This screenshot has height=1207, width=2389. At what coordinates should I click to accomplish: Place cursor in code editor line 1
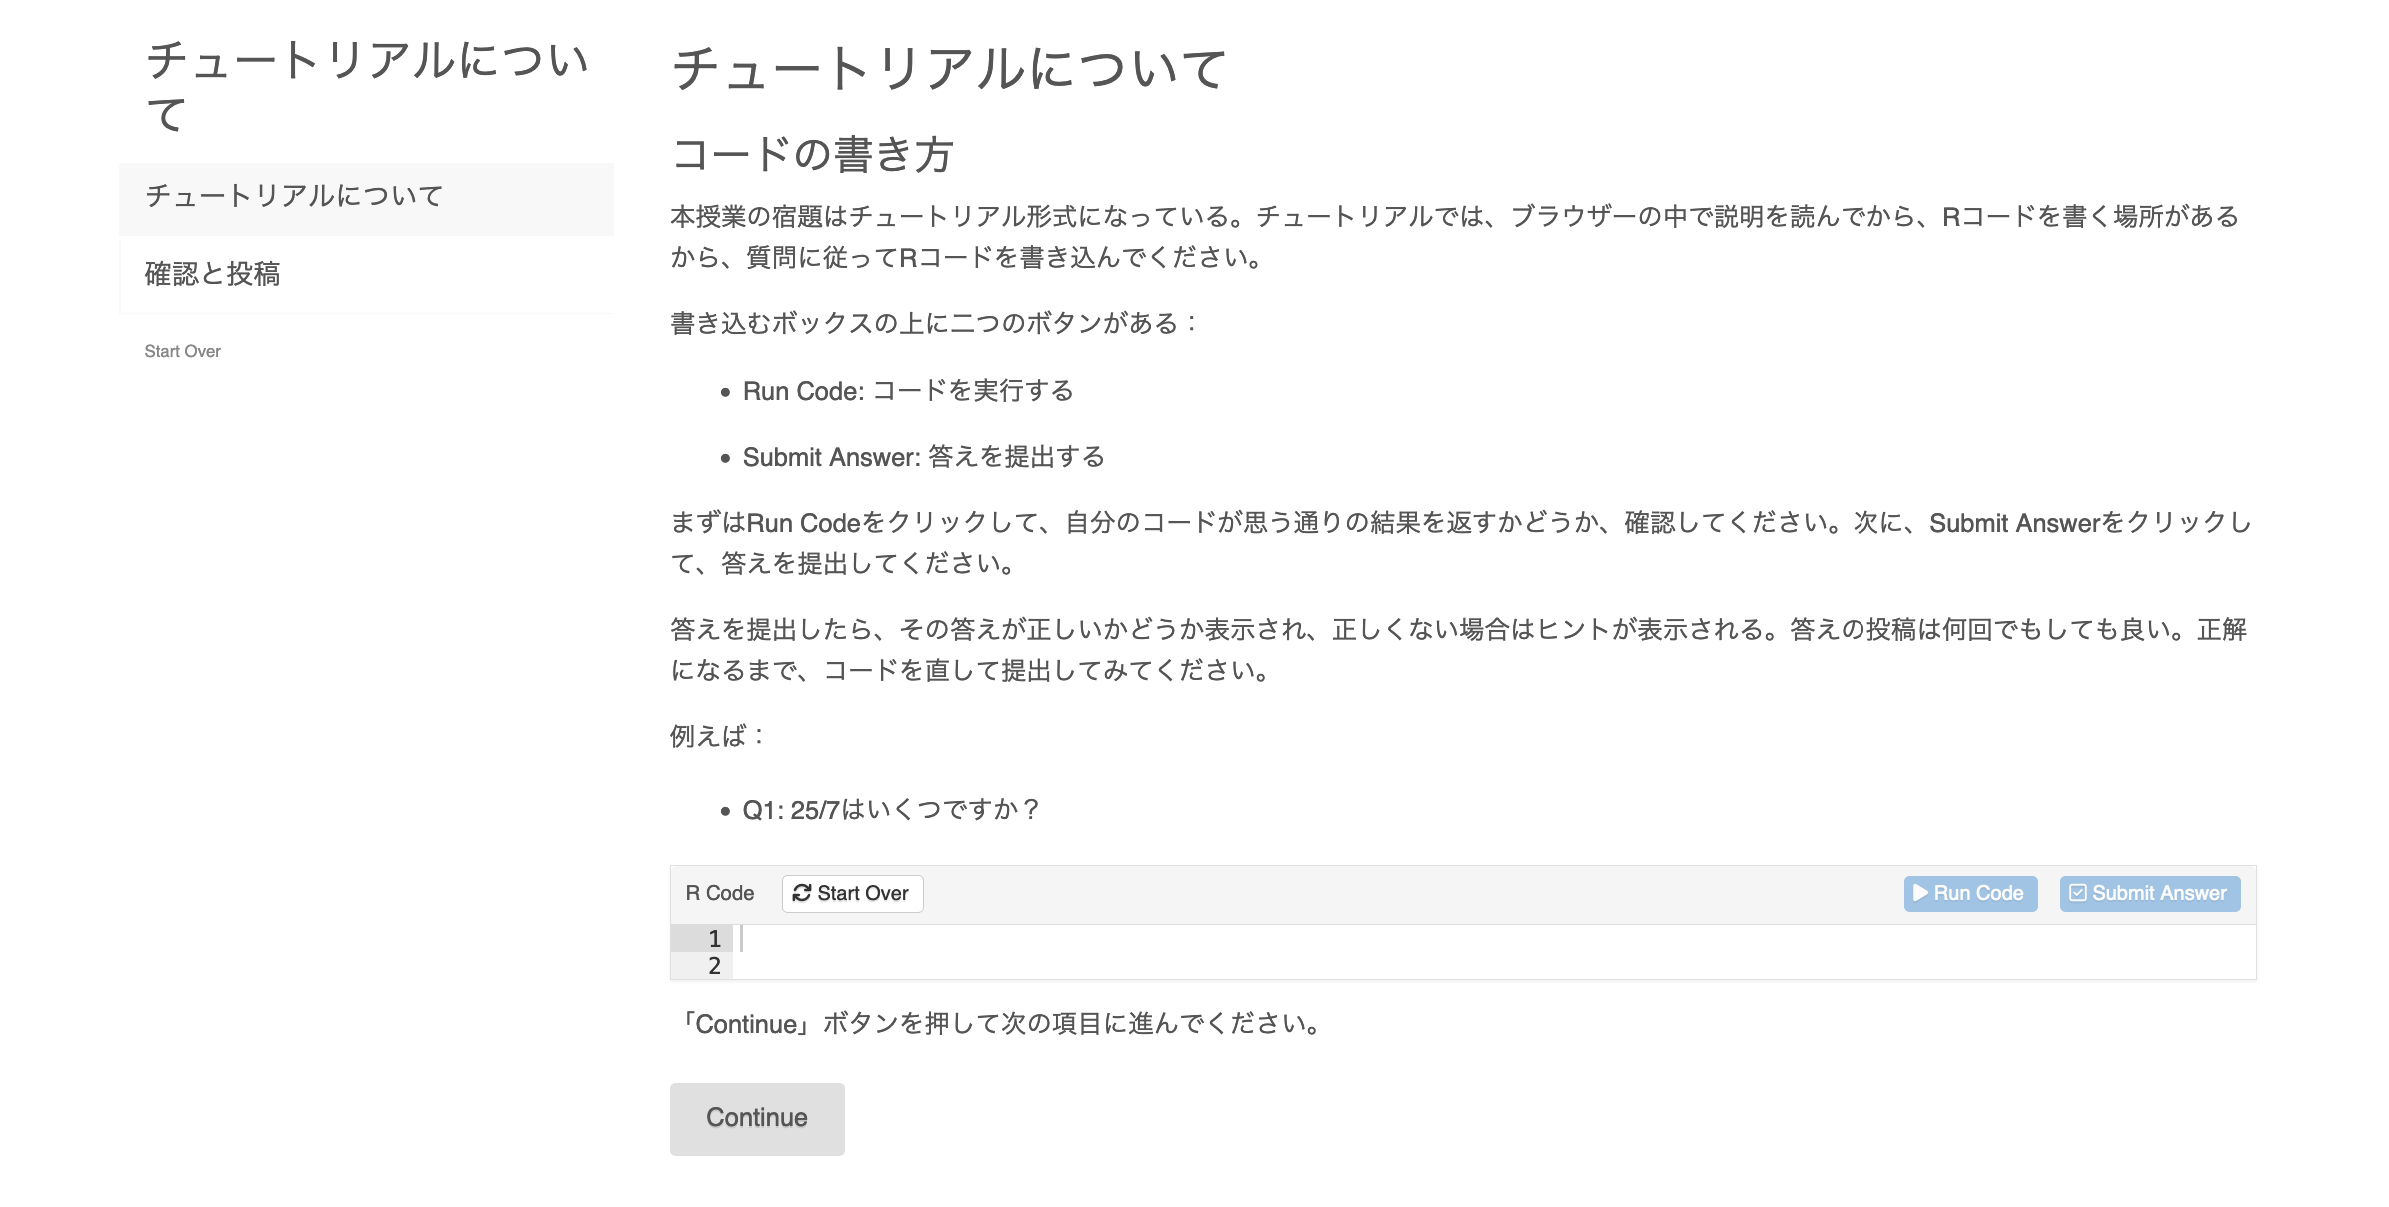[x=1400, y=939]
